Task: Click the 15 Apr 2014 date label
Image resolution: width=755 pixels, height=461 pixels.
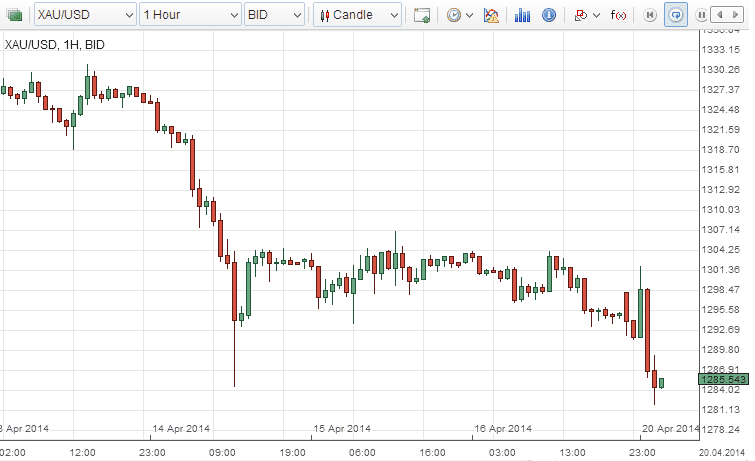Action: pos(342,428)
